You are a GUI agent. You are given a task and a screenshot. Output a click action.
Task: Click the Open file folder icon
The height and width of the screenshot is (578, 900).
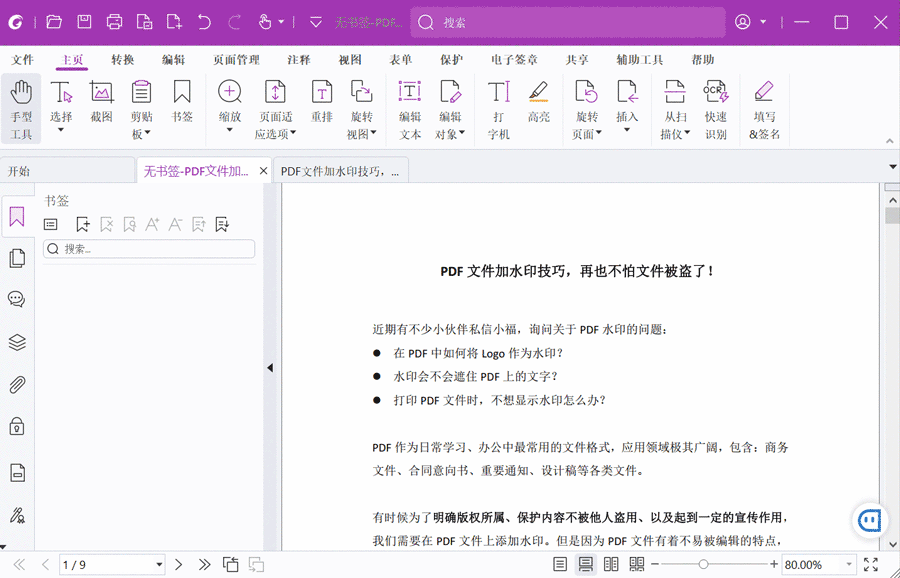(x=54, y=22)
